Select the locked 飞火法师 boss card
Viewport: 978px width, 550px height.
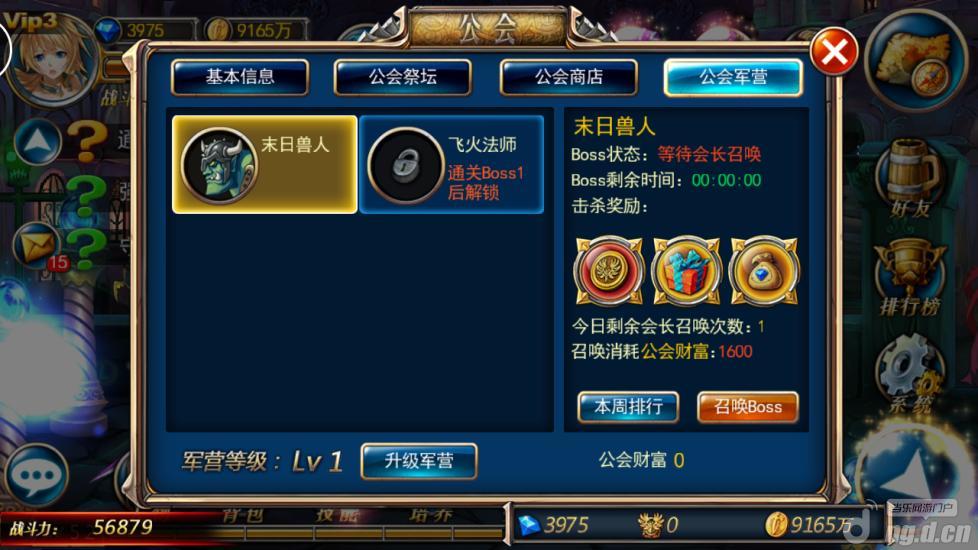452,165
